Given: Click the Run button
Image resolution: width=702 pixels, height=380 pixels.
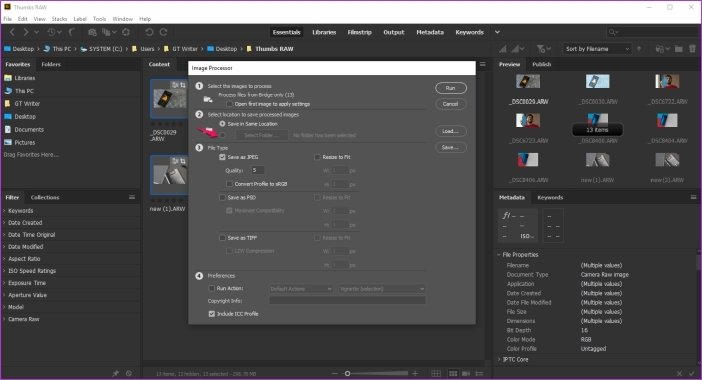Looking at the screenshot, I should [451, 88].
